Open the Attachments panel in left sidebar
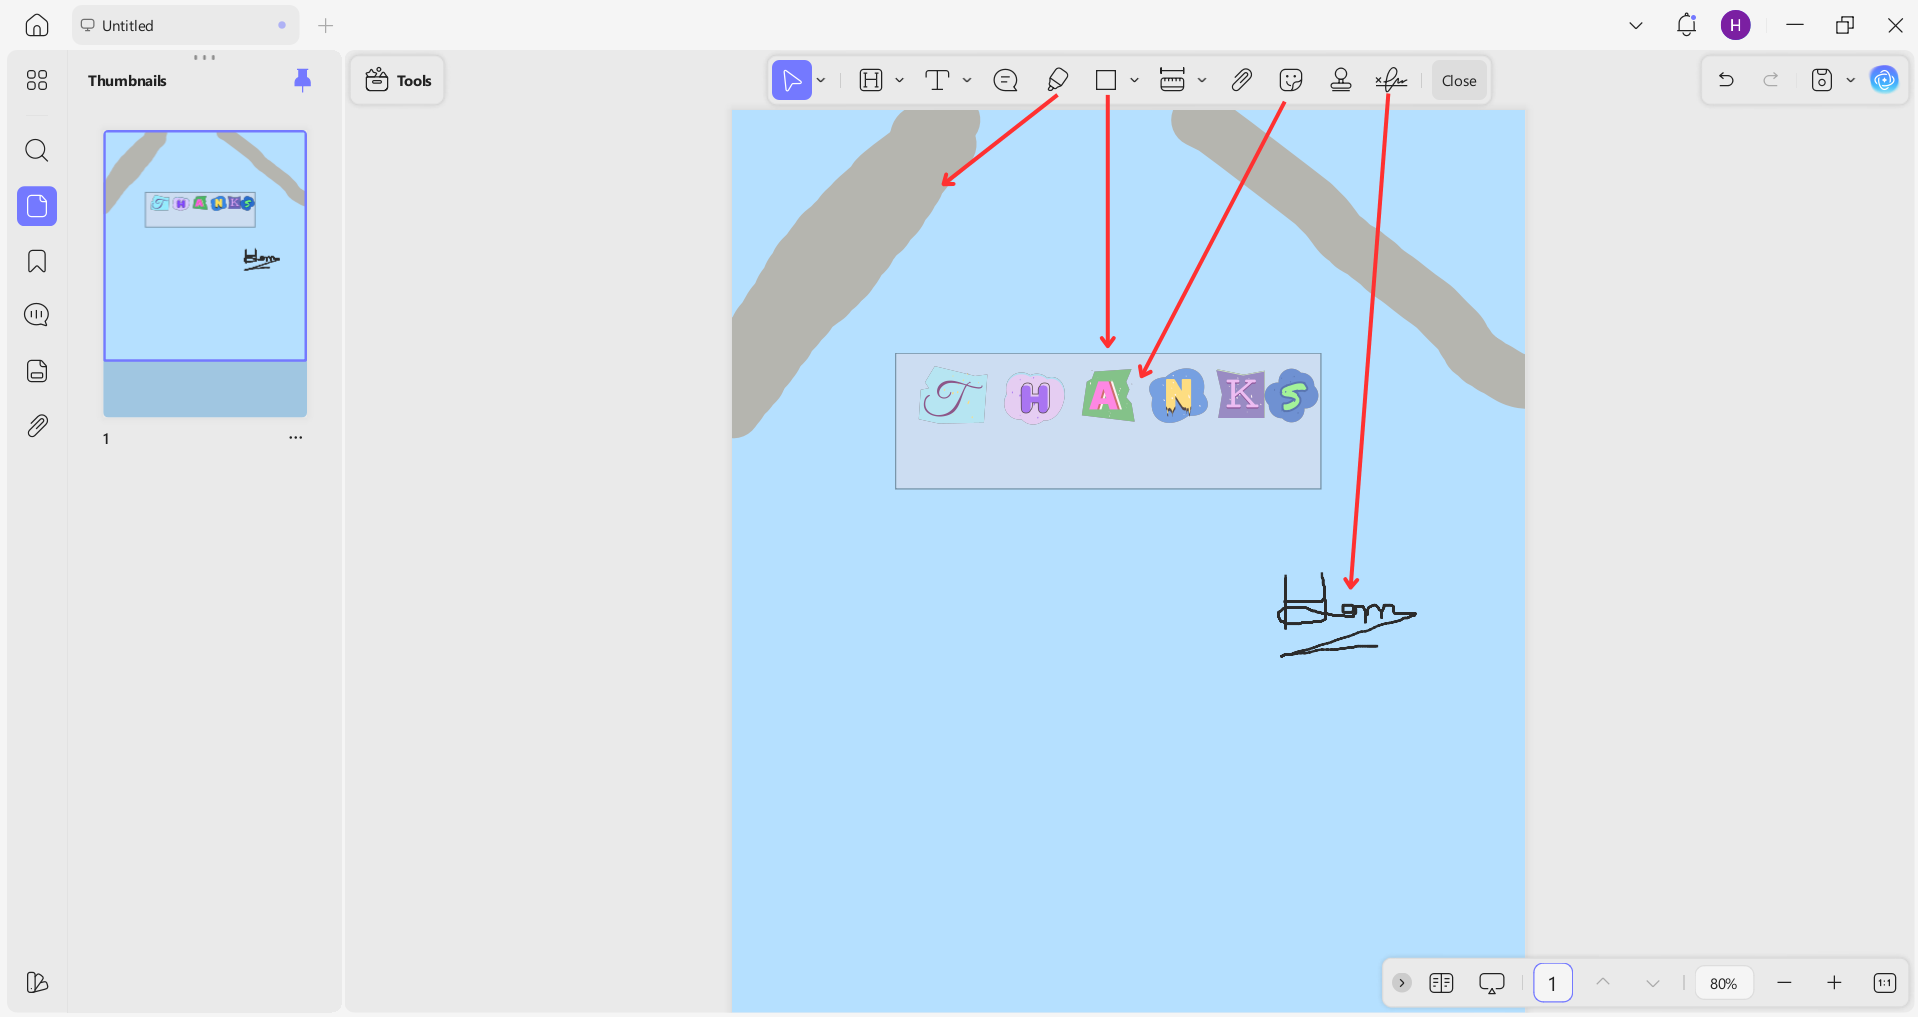The width and height of the screenshot is (1918, 1017). tap(37, 426)
